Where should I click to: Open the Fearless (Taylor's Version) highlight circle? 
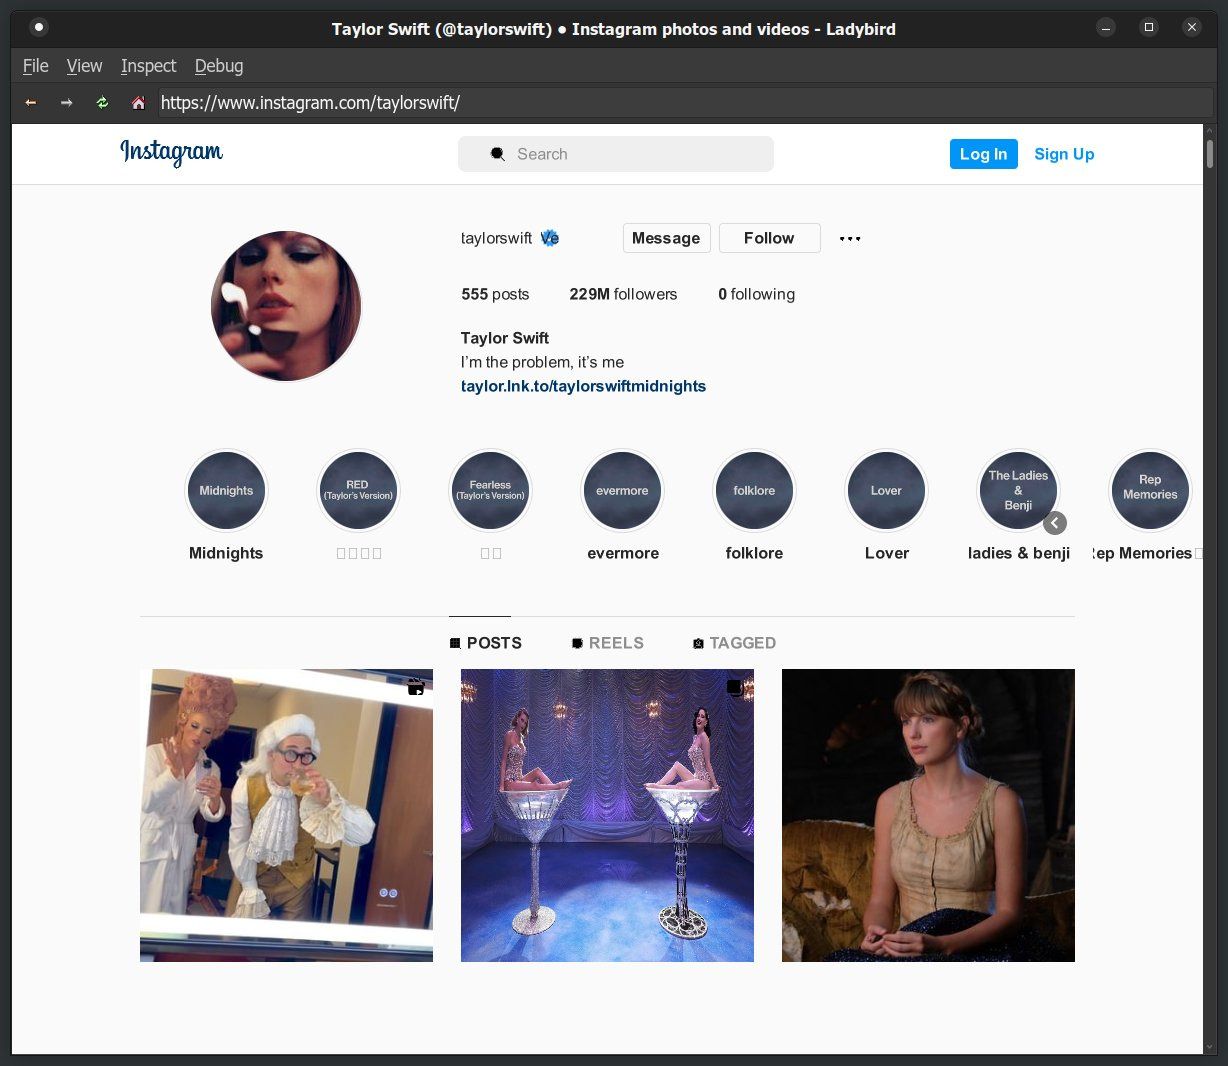coord(490,491)
